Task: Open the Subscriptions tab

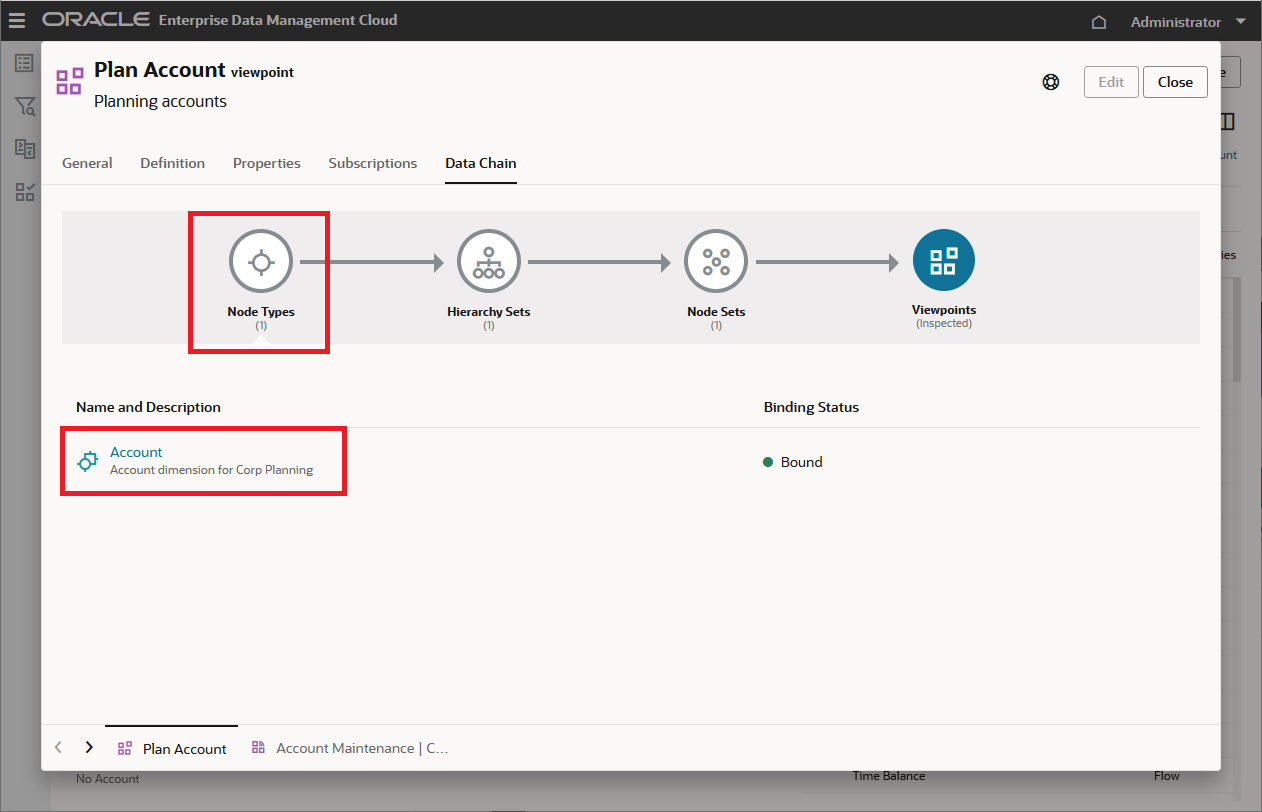Action: [373, 163]
